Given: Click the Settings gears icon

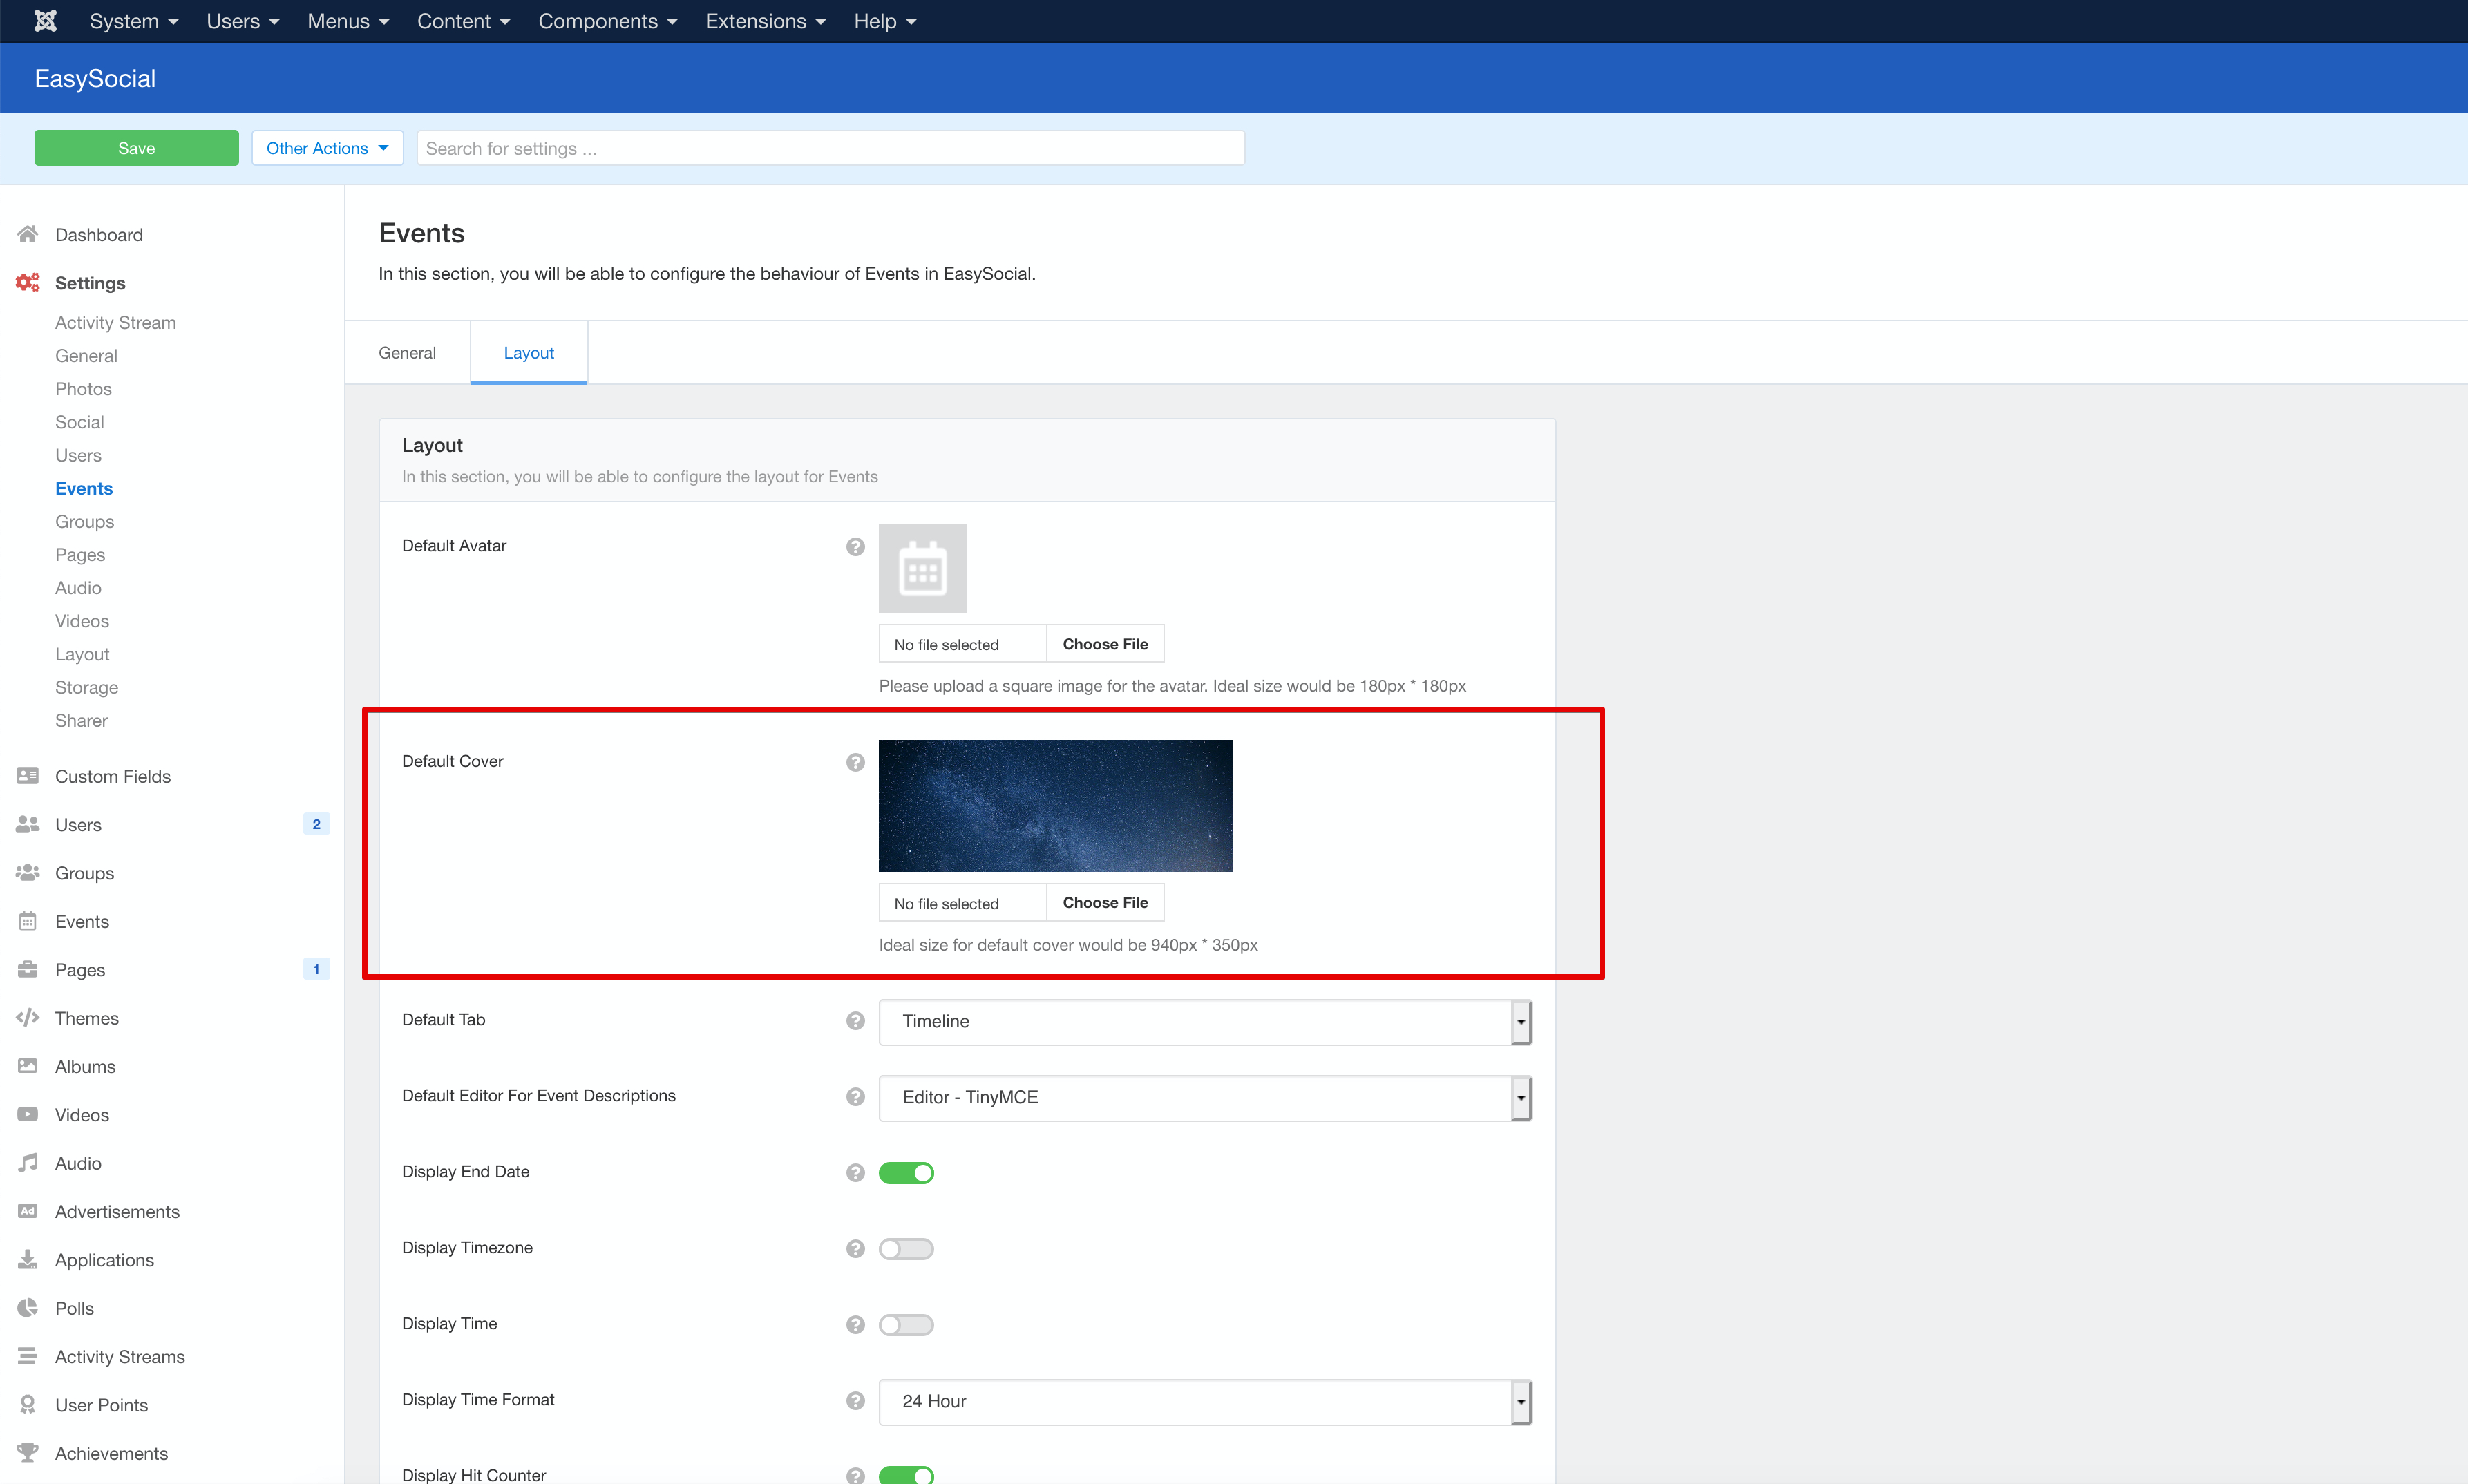Looking at the screenshot, I should (28, 283).
